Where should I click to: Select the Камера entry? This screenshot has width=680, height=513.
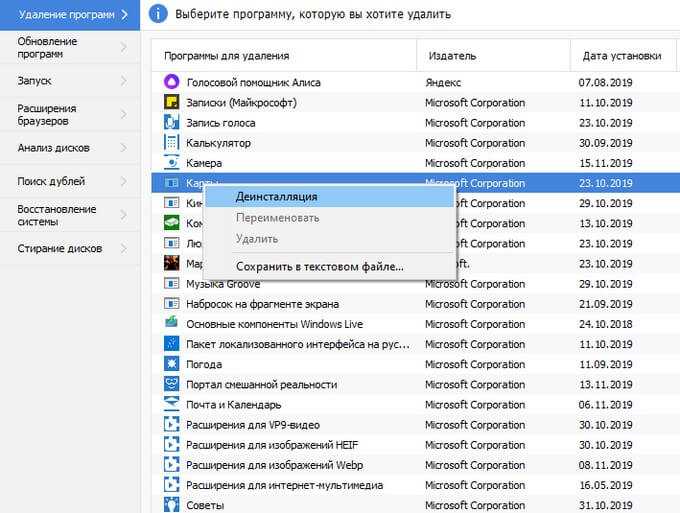point(415,163)
